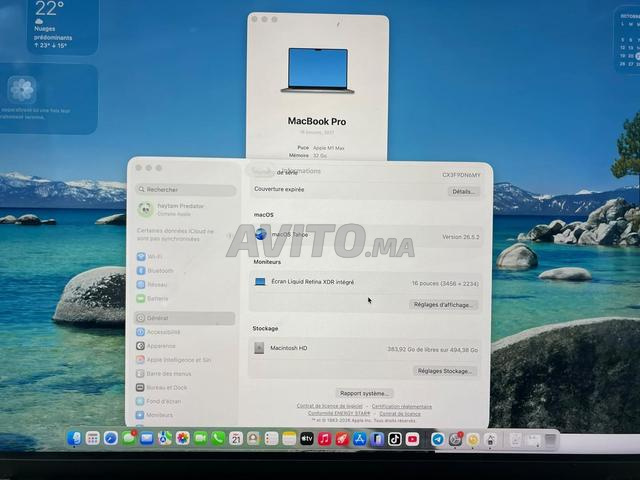Open Finder from the dock

coord(74,439)
